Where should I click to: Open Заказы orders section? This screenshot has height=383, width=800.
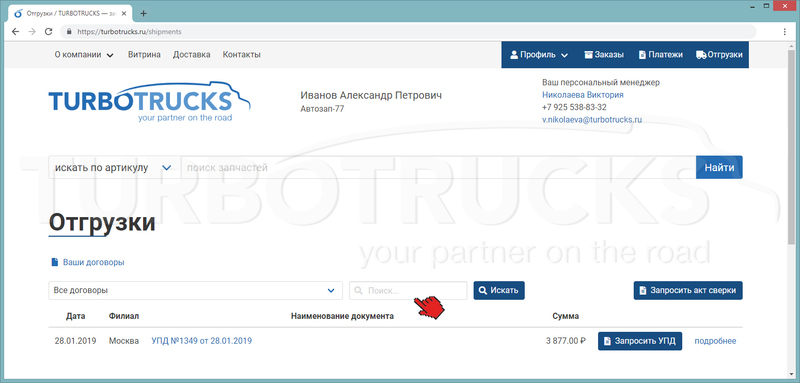coord(604,55)
